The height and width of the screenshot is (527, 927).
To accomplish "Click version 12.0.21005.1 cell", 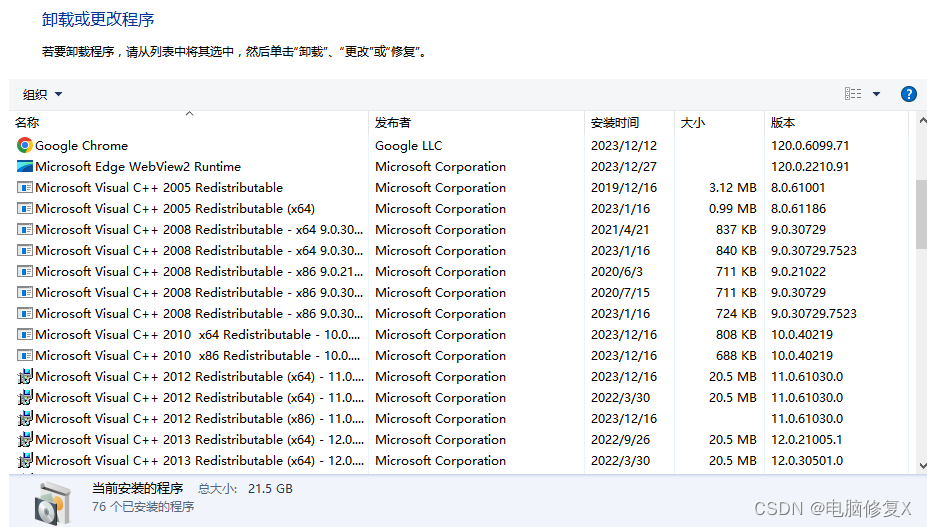I will tap(806, 439).
